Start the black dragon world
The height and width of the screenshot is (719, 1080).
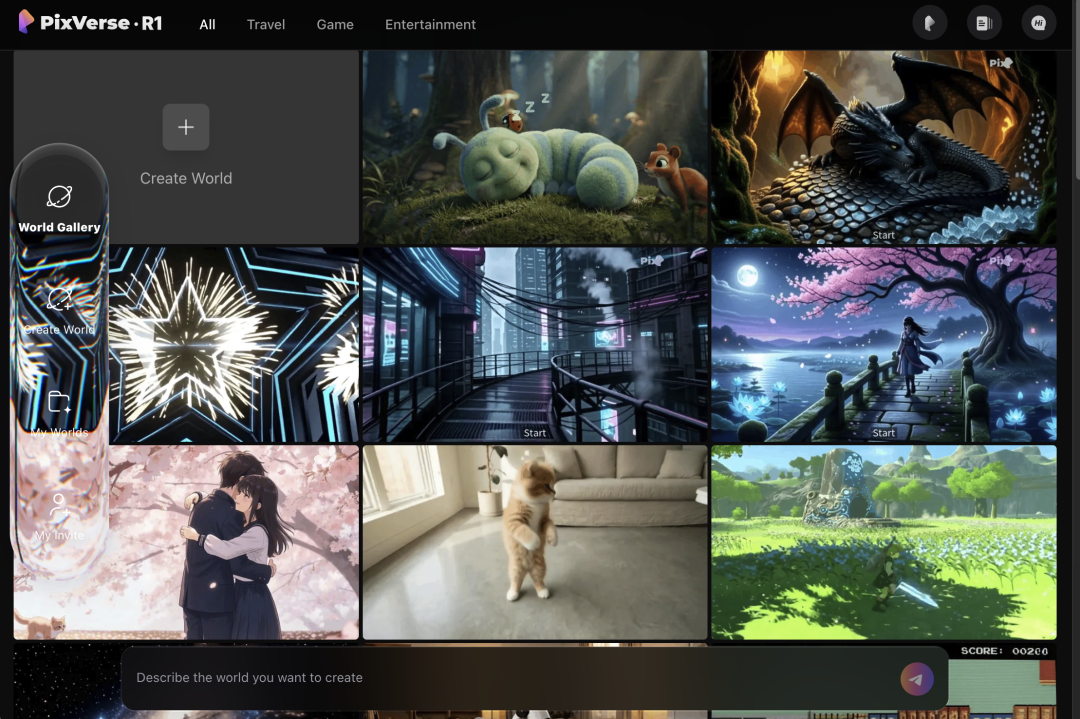(884, 236)
